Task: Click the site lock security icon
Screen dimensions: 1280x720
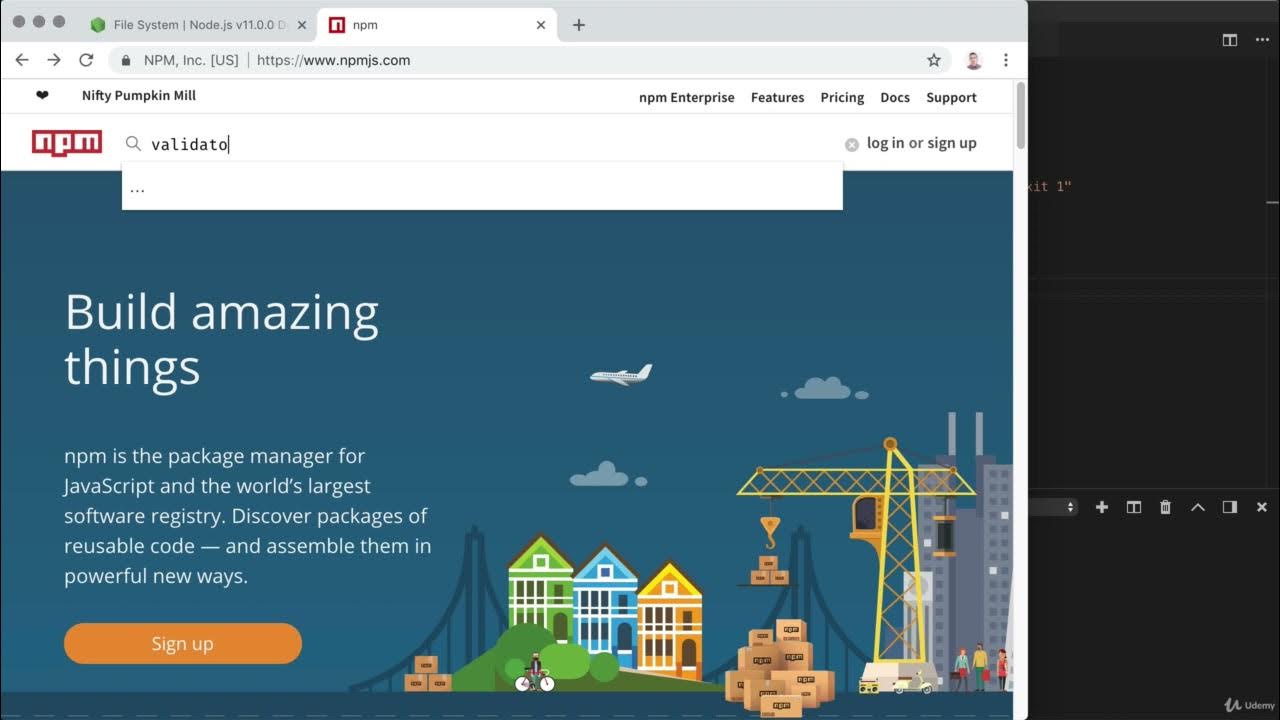Action: tap(126, 60)
